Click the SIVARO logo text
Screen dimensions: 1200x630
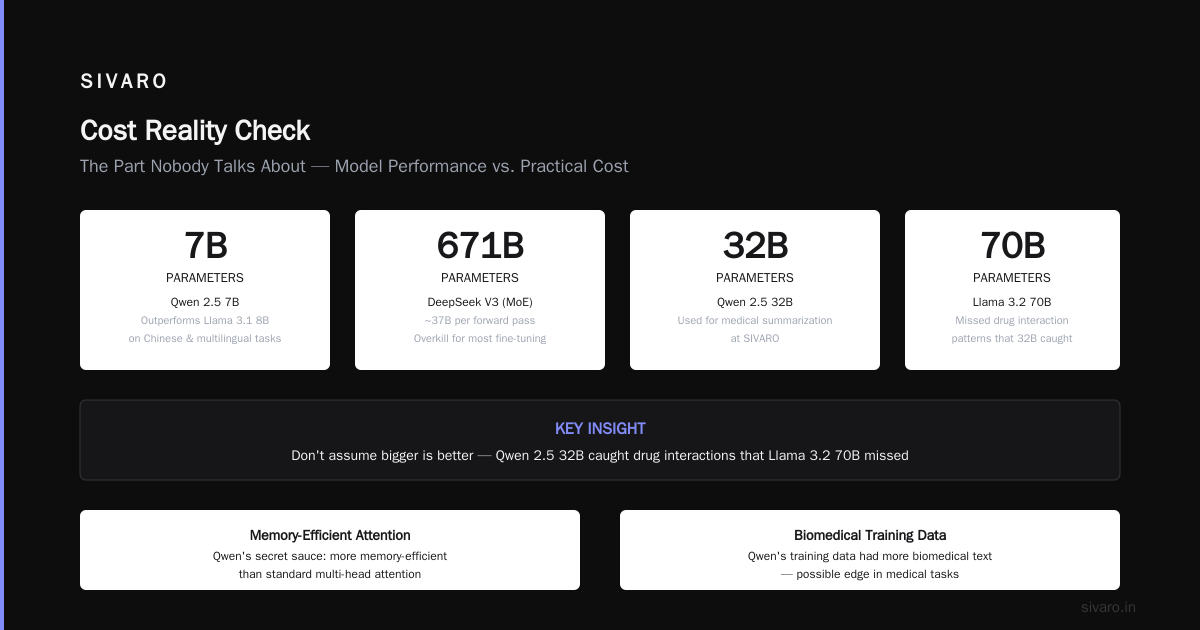pos(124,82)
